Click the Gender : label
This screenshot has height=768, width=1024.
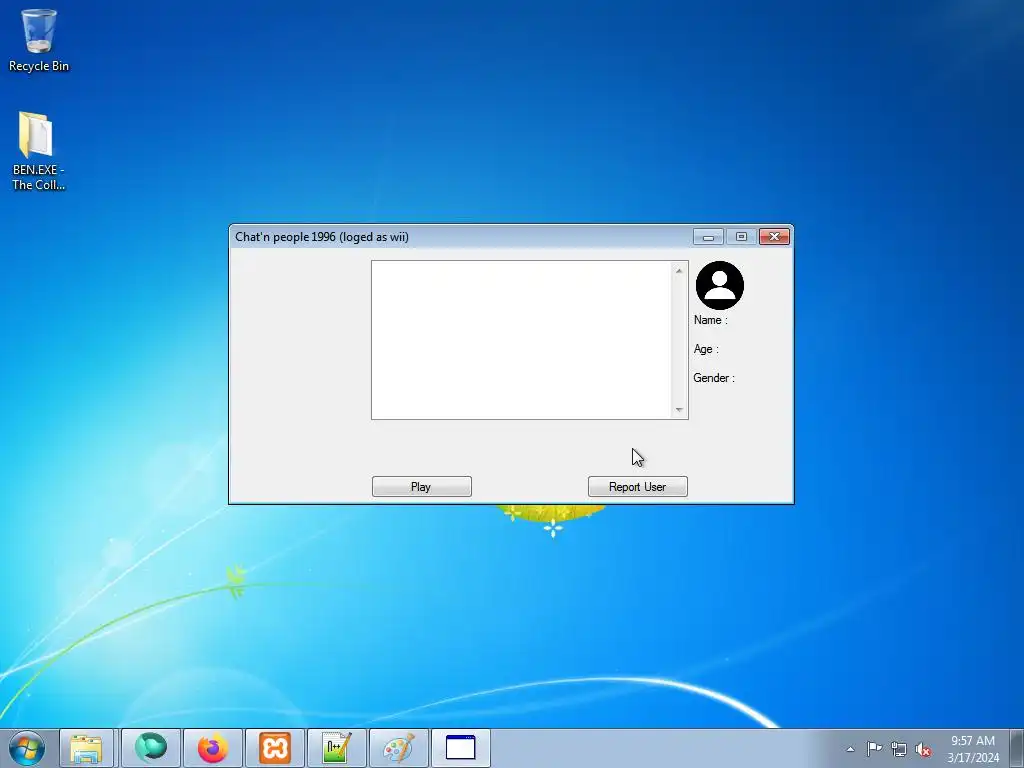pyautogui.click(x=714, y=377)
